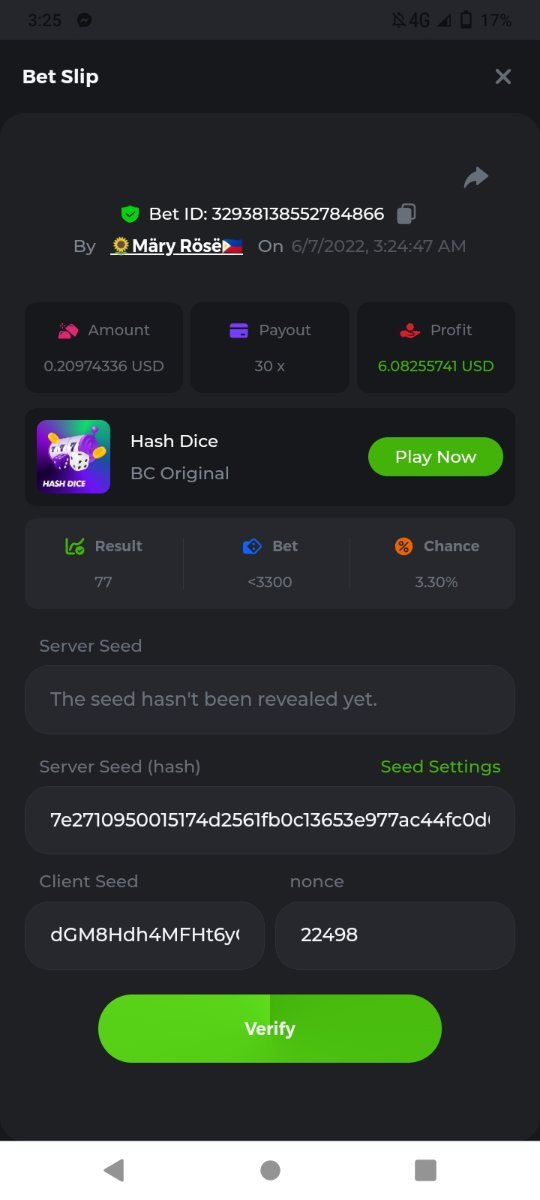
Task: Open the Seed Settings link
Action: click(x=440, y=767)
